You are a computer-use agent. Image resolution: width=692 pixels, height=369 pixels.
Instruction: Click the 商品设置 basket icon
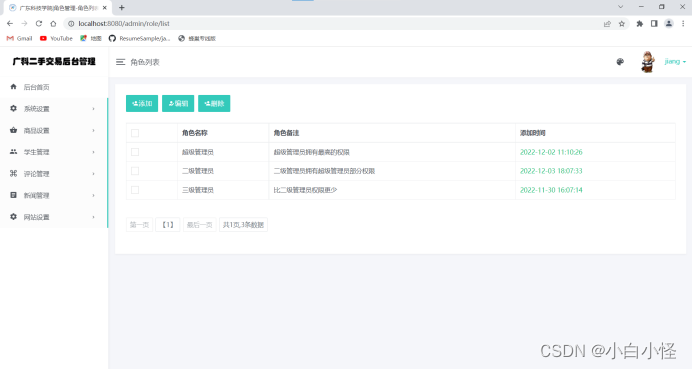click(x=13, y=130)
